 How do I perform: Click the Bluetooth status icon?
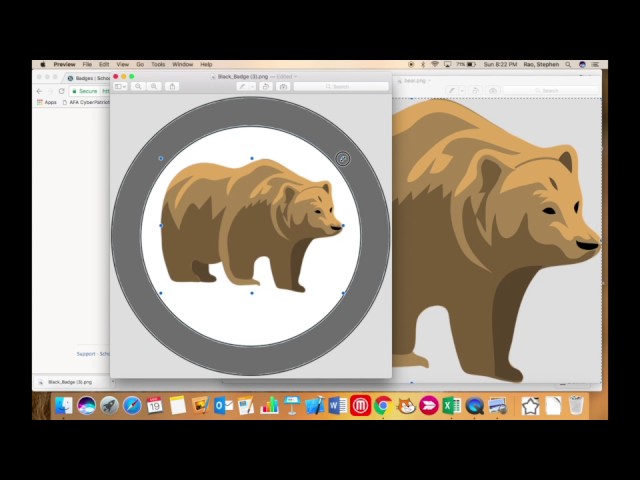(423, 64)
